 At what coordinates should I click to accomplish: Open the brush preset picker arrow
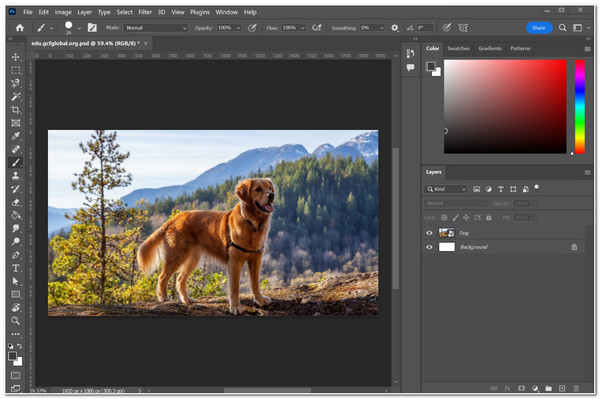coord(79,28)
